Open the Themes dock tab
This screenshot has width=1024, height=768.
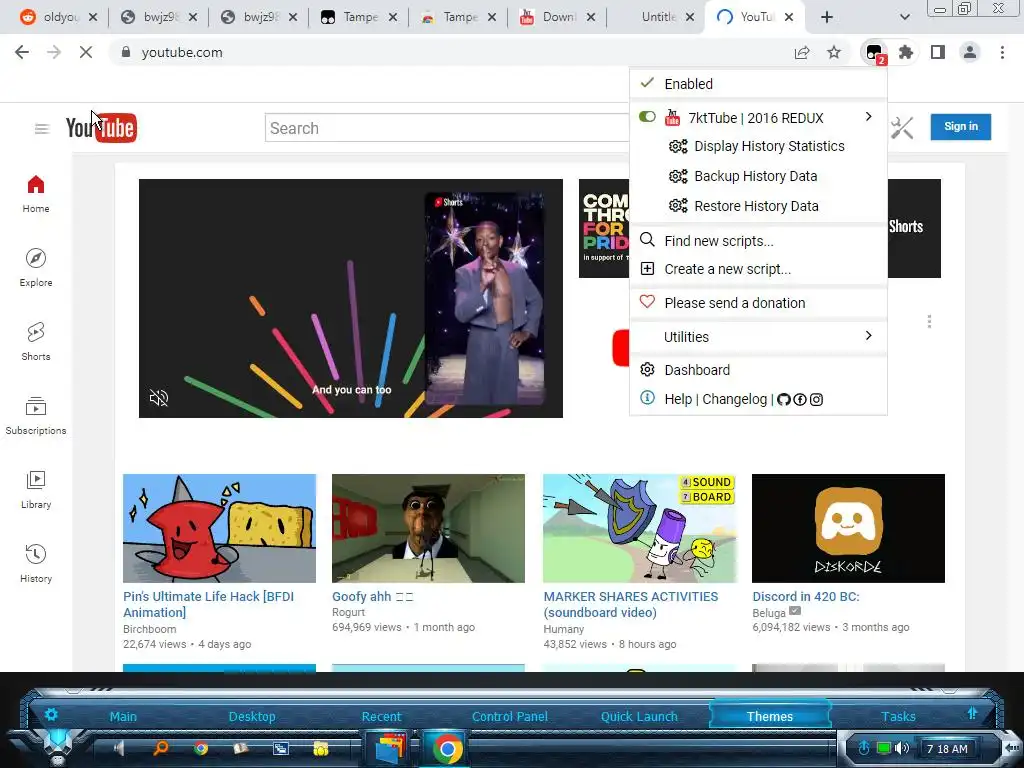770,716
